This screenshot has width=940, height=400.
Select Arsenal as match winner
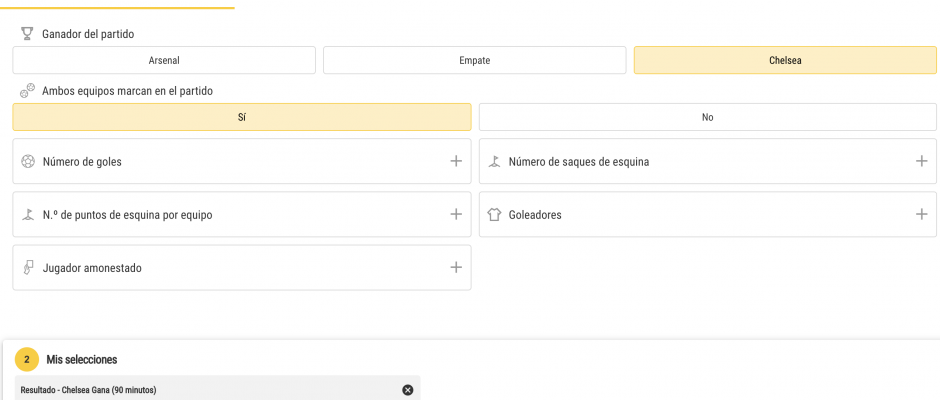(x=164, y=61)
